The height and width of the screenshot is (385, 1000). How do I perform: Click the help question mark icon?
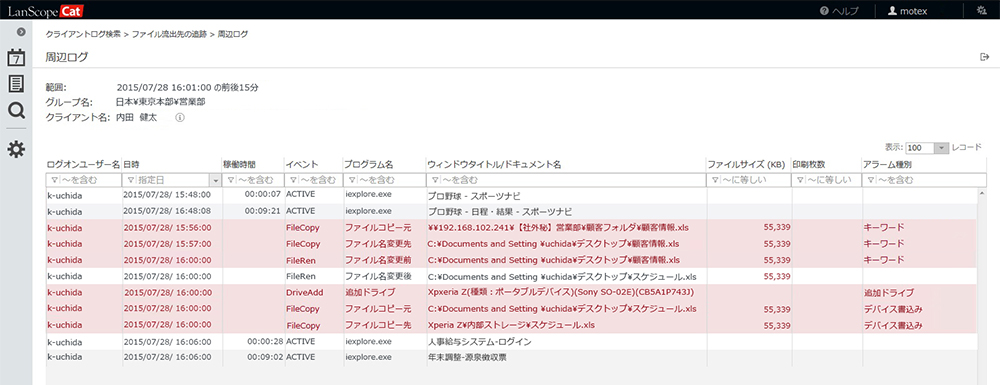(x=824, y=11)
